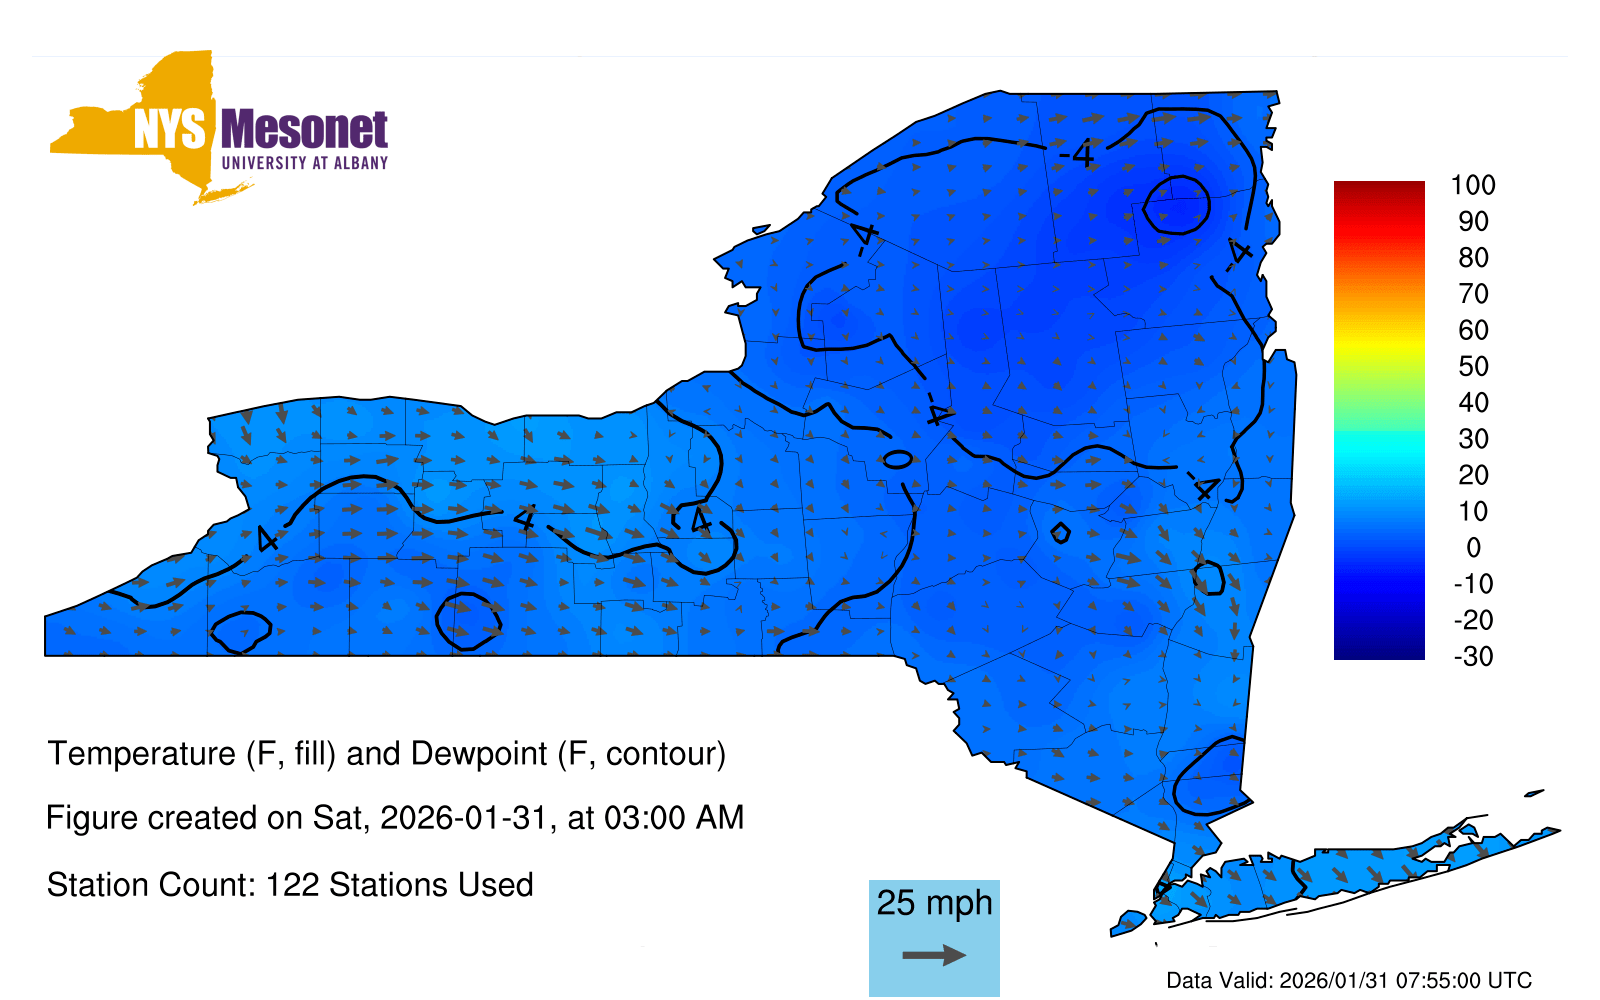This screenshot has height=1000, width=1600.
Task: Click the "25 mph" legend text
Action: tap(934, 903)
